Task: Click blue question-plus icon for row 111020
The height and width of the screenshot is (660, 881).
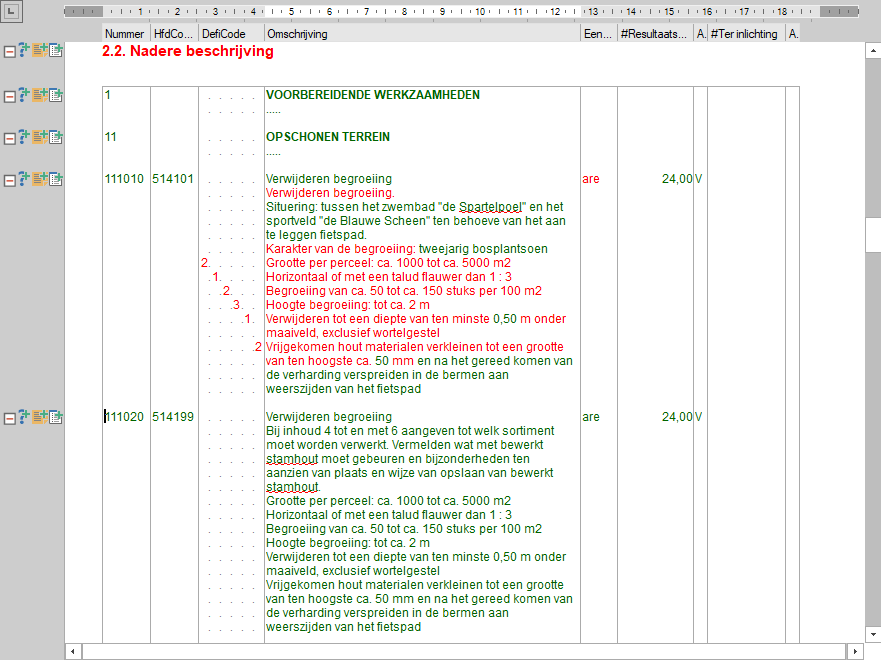Action: click(x=24, y=417)
